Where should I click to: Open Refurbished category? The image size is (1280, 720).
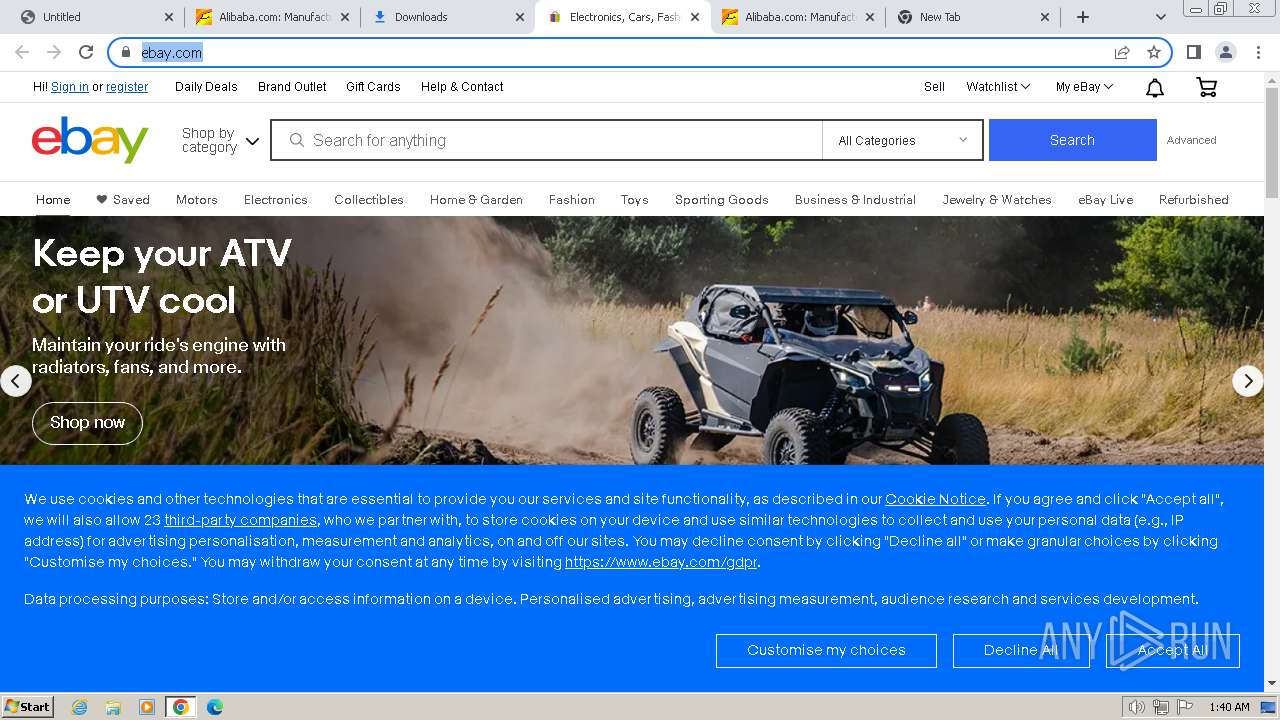point(1194,200)
